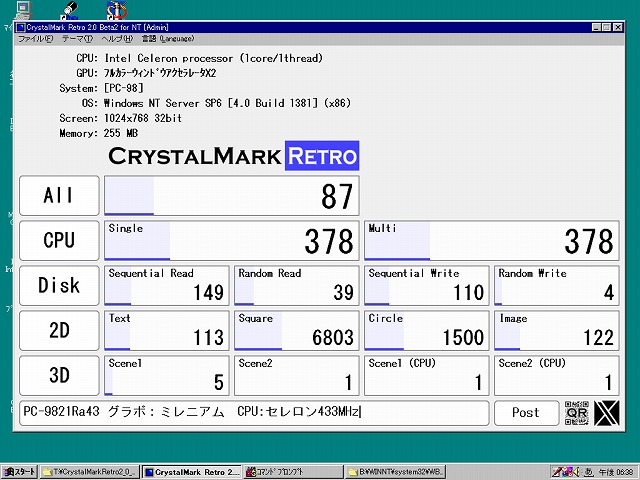Click the All score bar showing 87
This screenshot has width=640, height=480.
[232, 196]
